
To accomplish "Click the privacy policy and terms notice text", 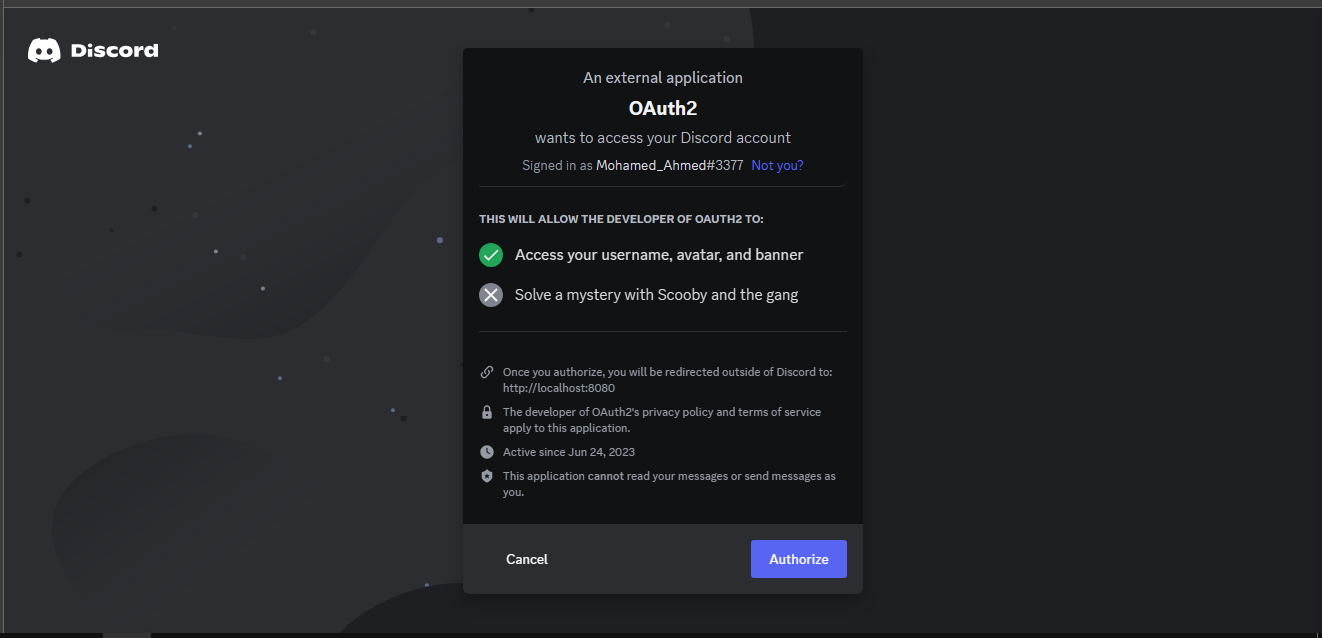I will 661,420.
